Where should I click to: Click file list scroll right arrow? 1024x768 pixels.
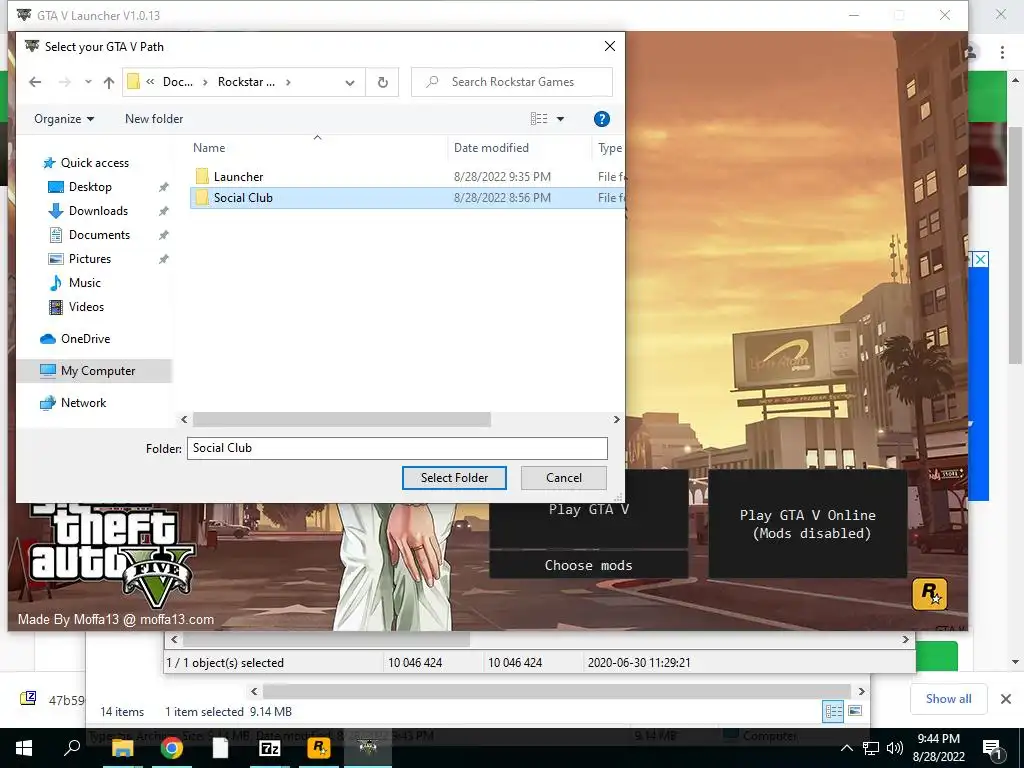[x=616, y=419]
